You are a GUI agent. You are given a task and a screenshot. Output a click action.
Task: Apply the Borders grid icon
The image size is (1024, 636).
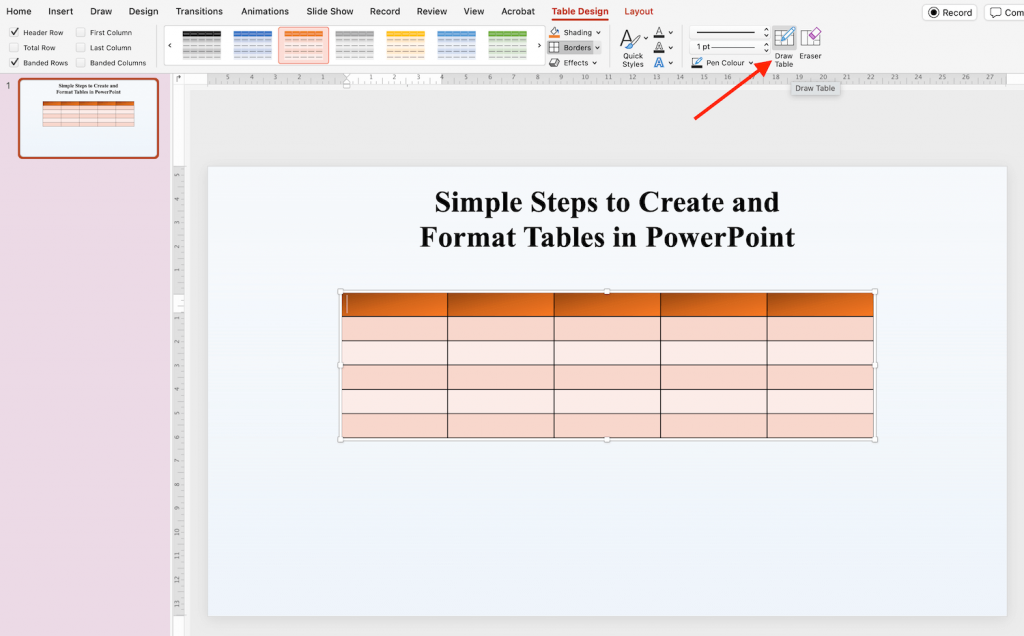pyautogui.click(x=554, y=48)
